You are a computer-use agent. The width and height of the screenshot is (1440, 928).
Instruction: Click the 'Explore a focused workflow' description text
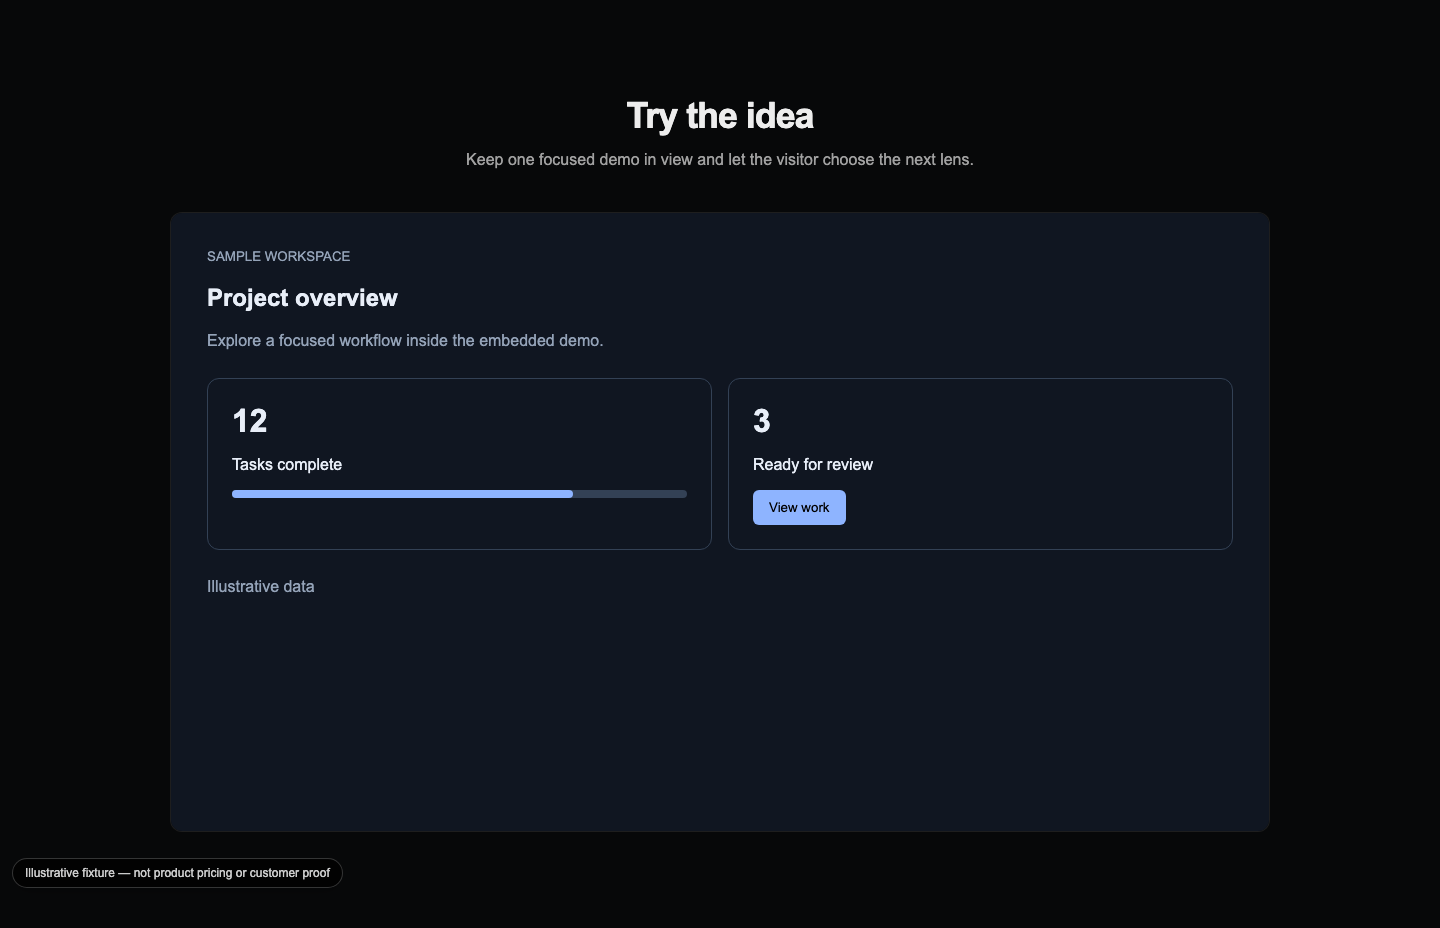tap(405, 340)
